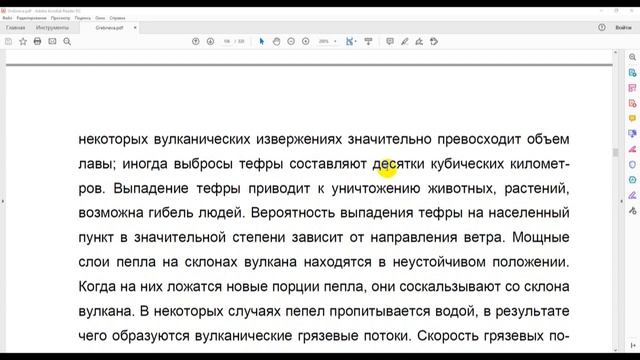Open More Tools wrench in the right panel
Image resolution: width=640 pixels, height=360 pixels.
coord(632,211)
